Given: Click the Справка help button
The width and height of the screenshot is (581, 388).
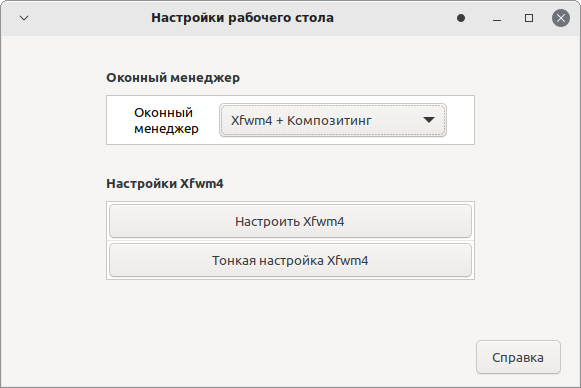Looking at the screenshot, I should tap(518, 357).
